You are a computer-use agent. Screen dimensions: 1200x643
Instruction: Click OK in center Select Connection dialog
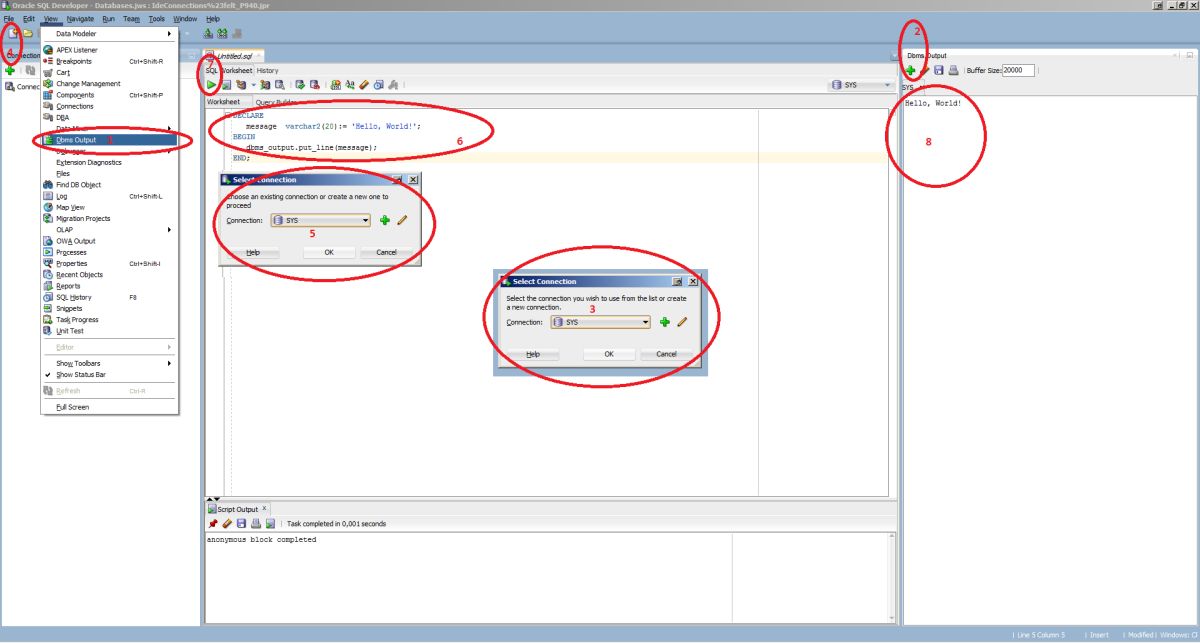click(608, 354)
